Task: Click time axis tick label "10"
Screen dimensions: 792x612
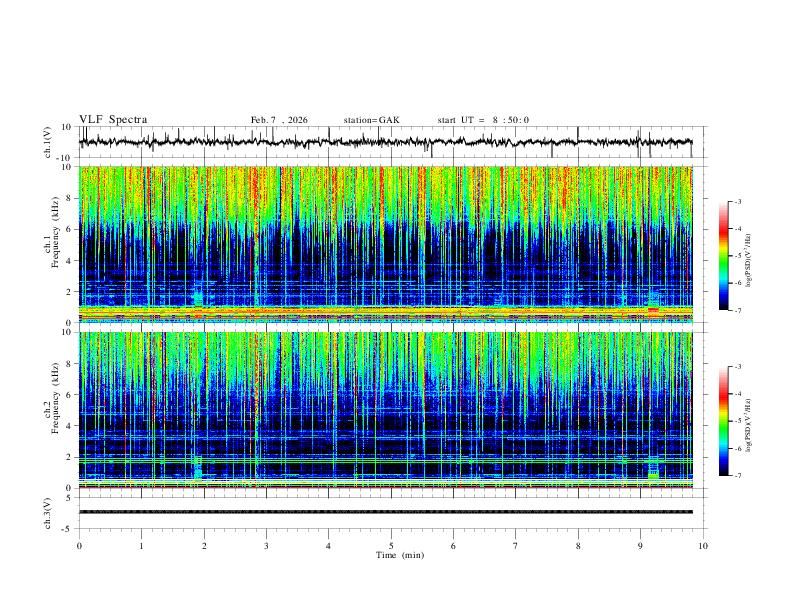Action: click(x=703, y=546)
